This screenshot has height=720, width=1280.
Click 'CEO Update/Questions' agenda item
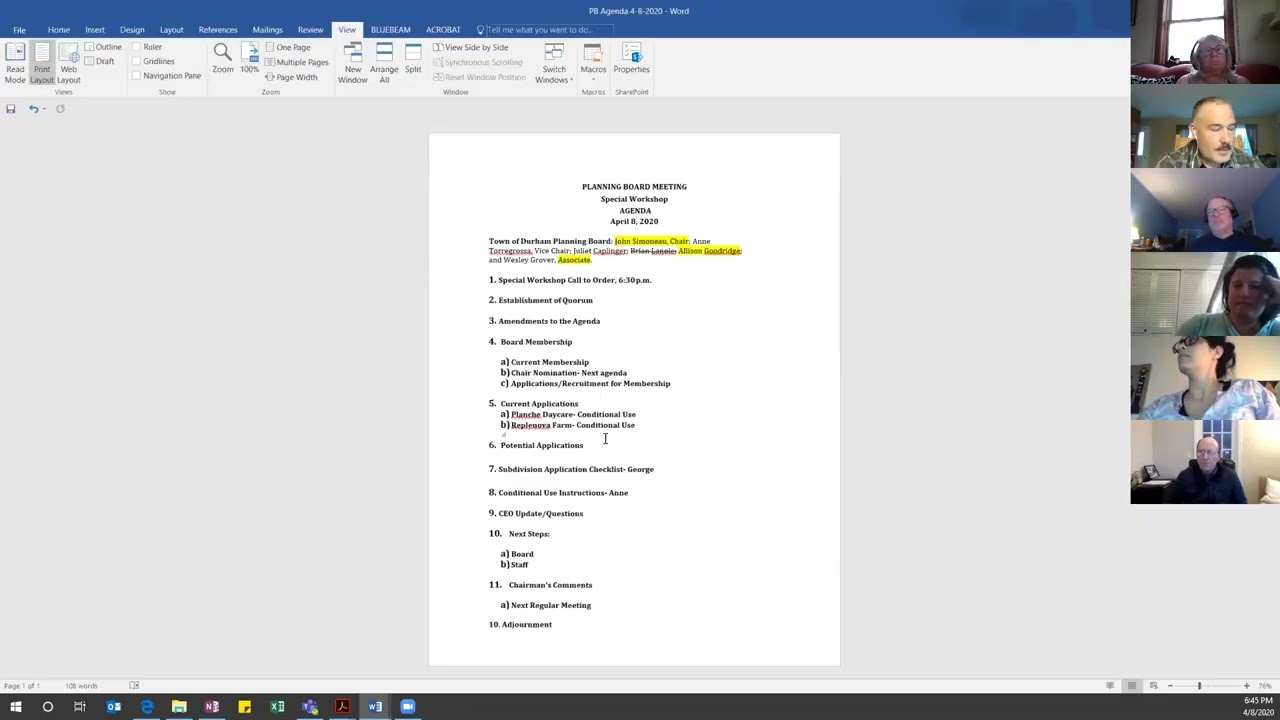click(x=540, y=514)
